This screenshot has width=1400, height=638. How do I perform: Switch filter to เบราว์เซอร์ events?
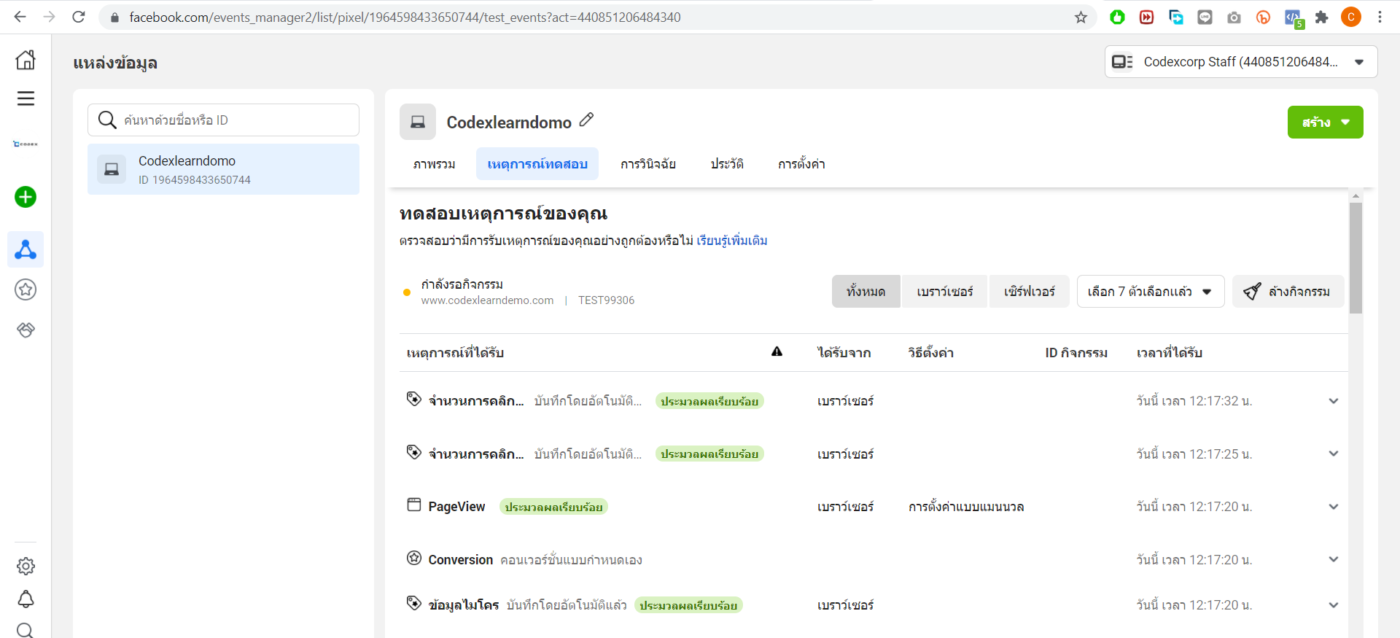click(944, 292)
